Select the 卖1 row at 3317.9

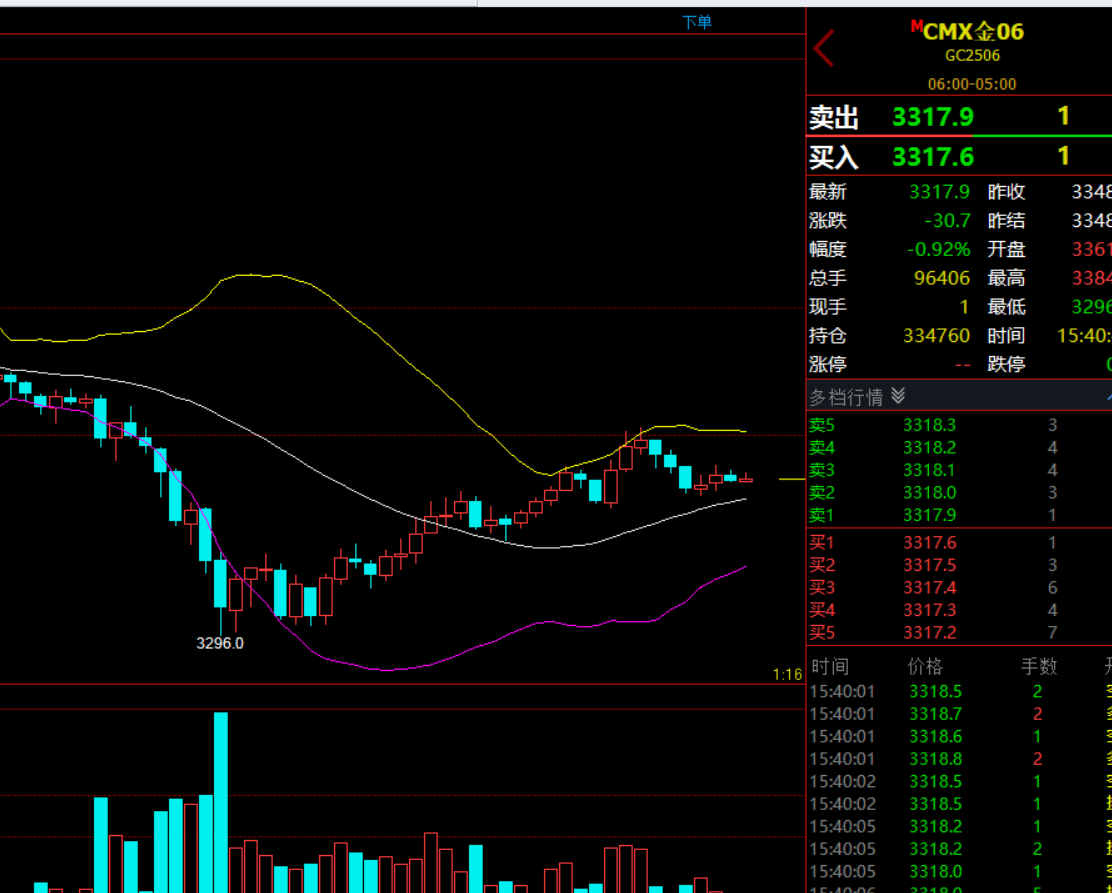pyautogui.click(x=959, y=515)
